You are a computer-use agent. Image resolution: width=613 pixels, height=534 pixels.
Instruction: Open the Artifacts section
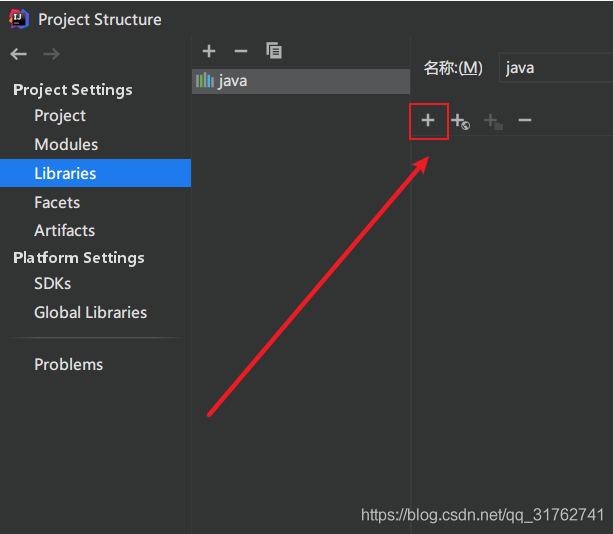click(x=64, y=230)
